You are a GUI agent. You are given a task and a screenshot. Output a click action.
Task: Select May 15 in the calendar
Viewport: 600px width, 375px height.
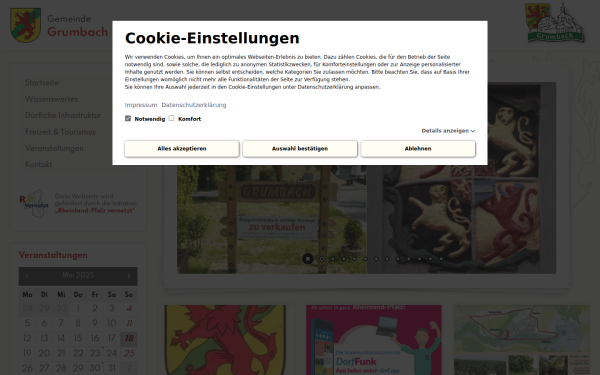click(78, 338)
